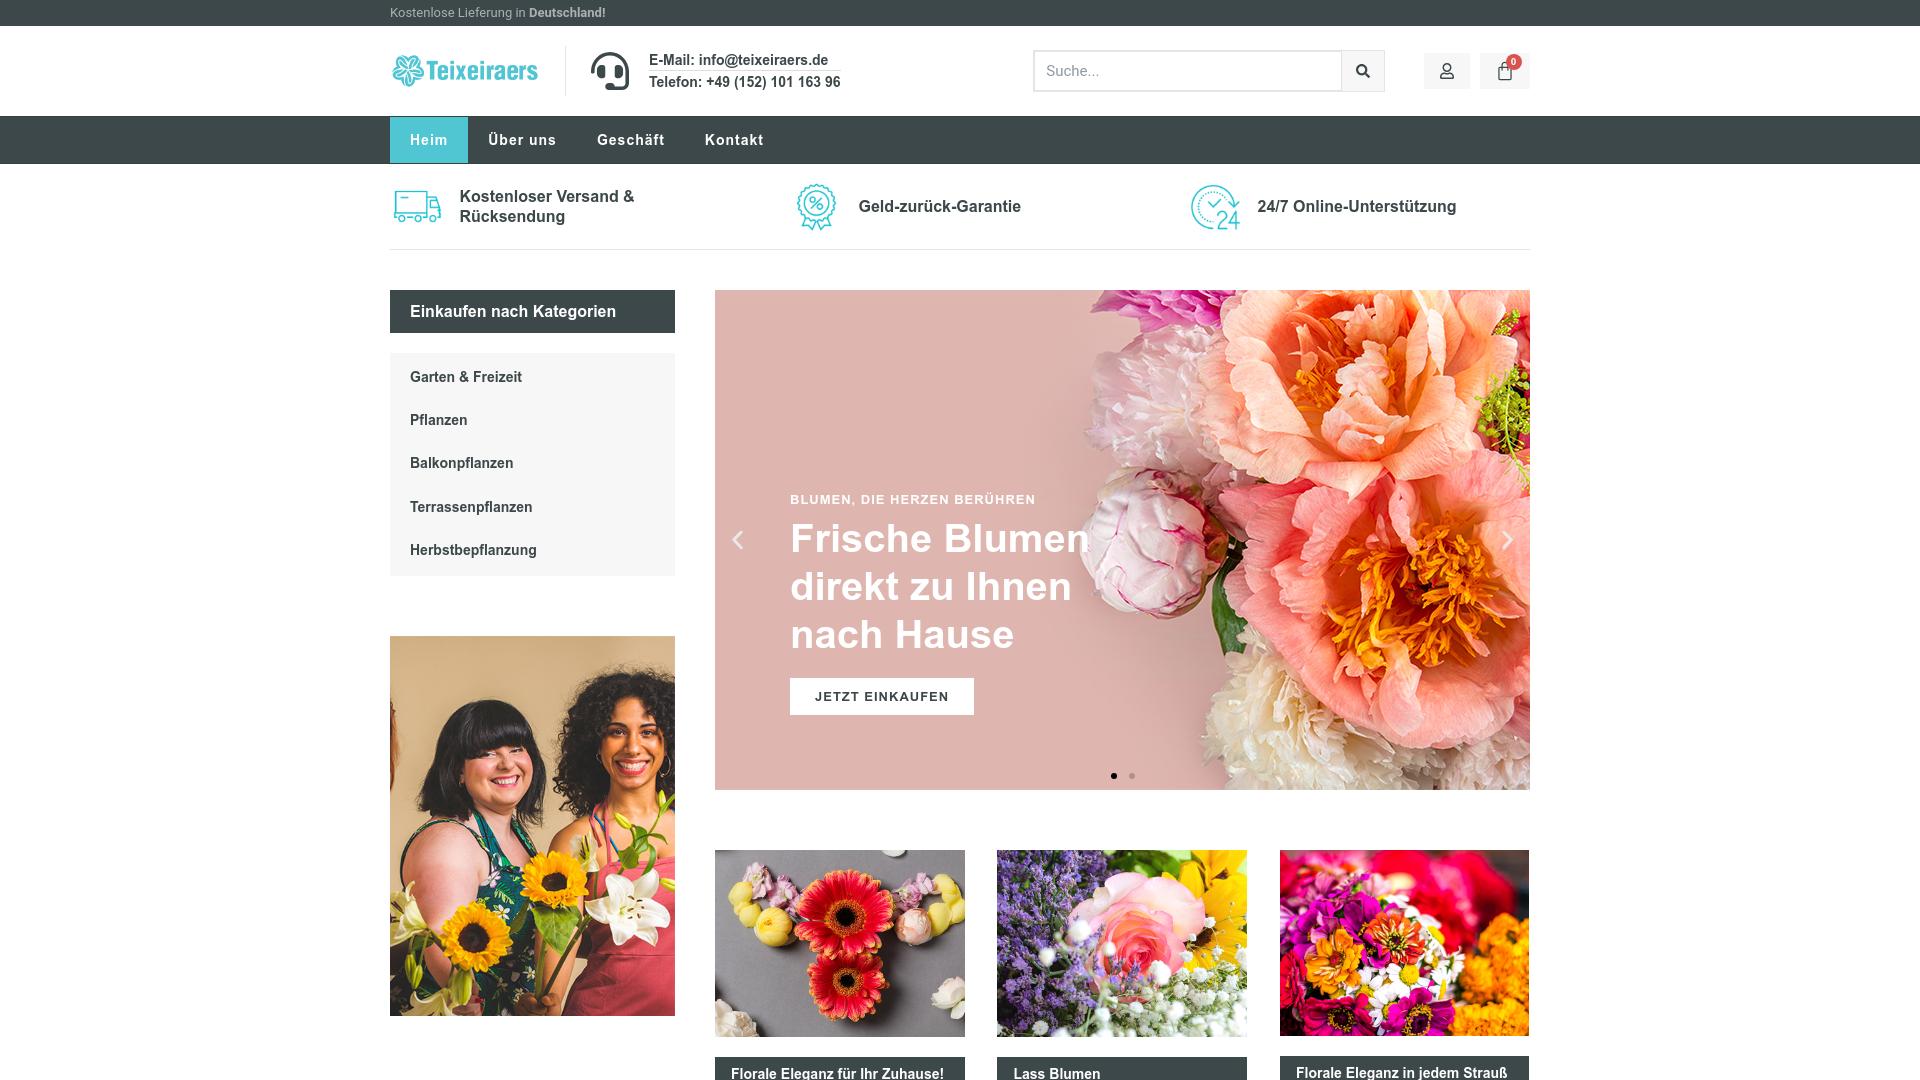
Task: Open the user account icon
Action: [1446, 71]
